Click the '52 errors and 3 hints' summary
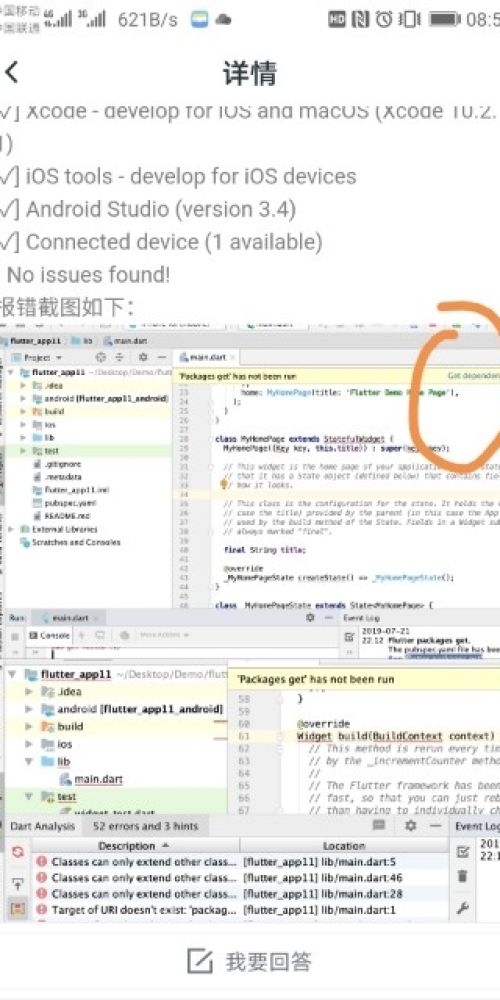The width and height of the screenshot is (500, 1000). point(145,826)
